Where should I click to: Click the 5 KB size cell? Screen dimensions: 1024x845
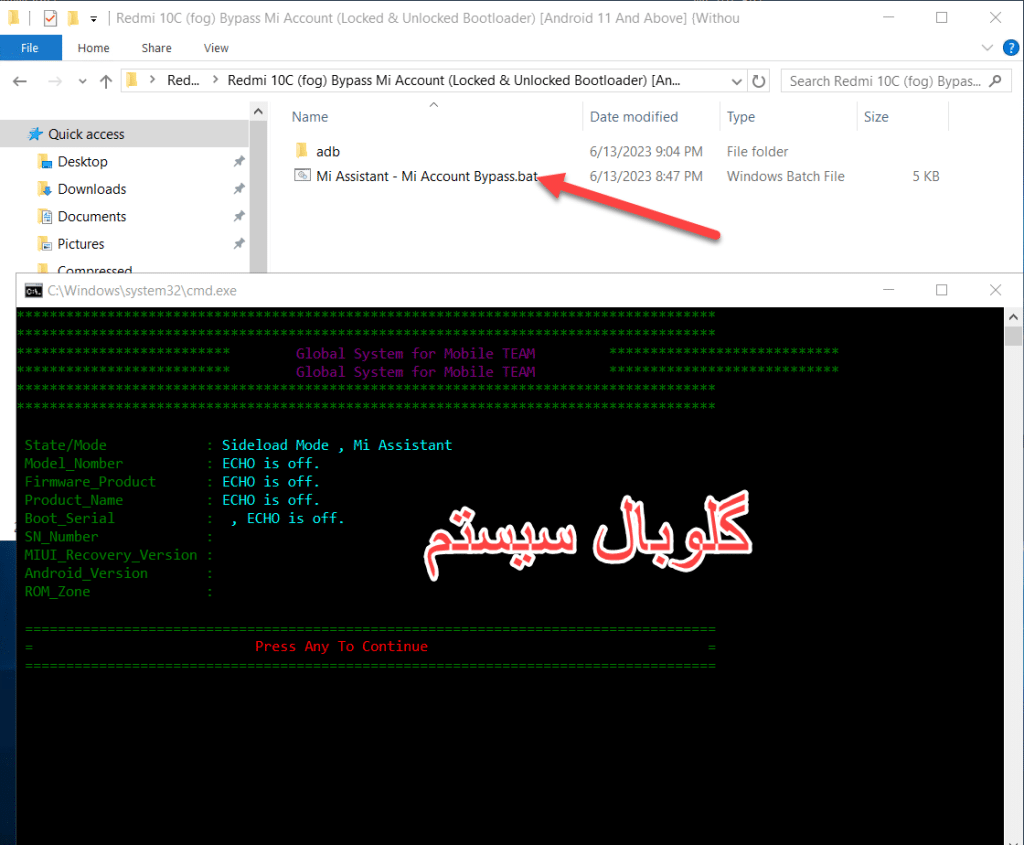click(925, 176)
